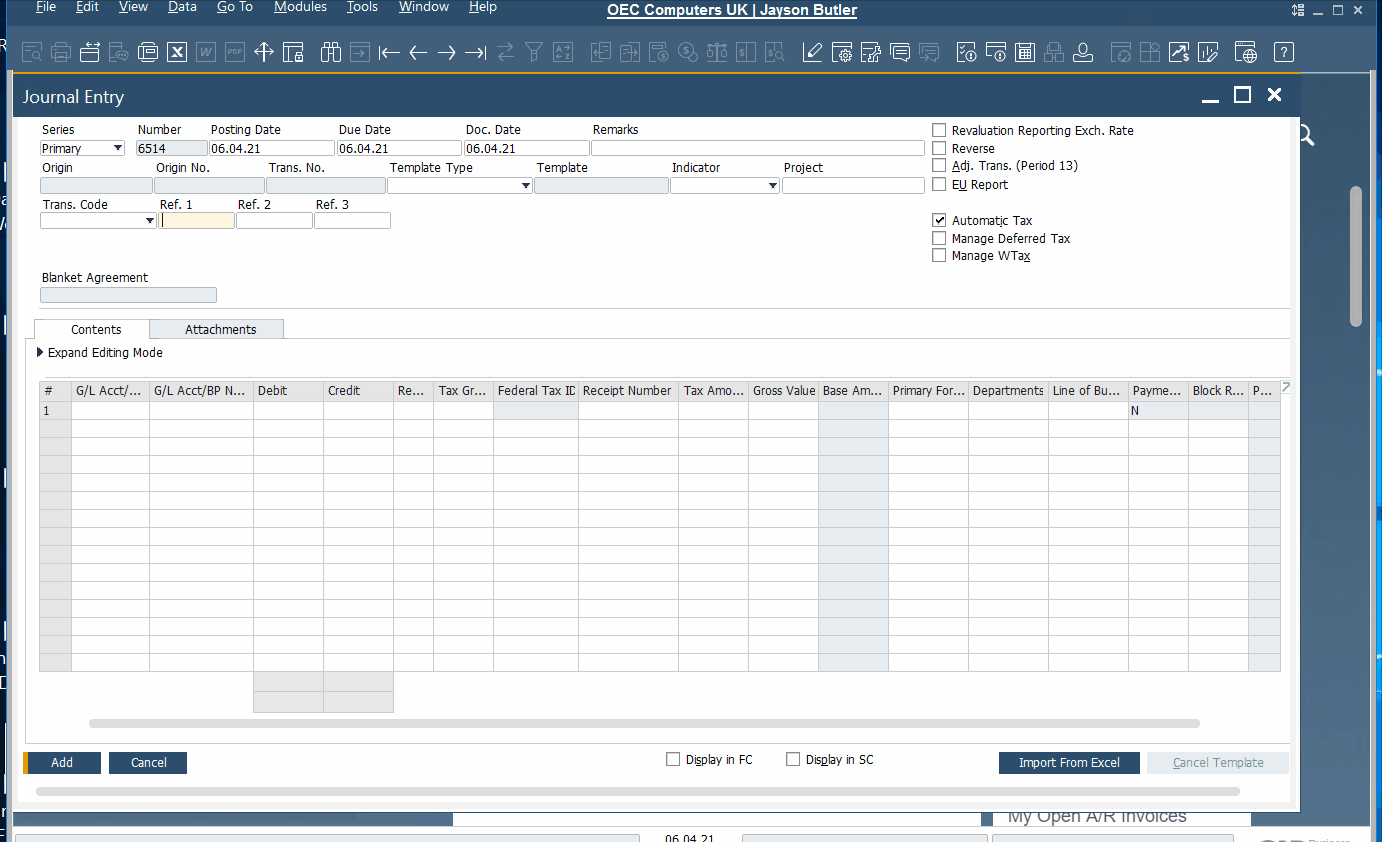Go to the next record arrow
Viewport: 1382px width, 842px height.
[447, 53]
